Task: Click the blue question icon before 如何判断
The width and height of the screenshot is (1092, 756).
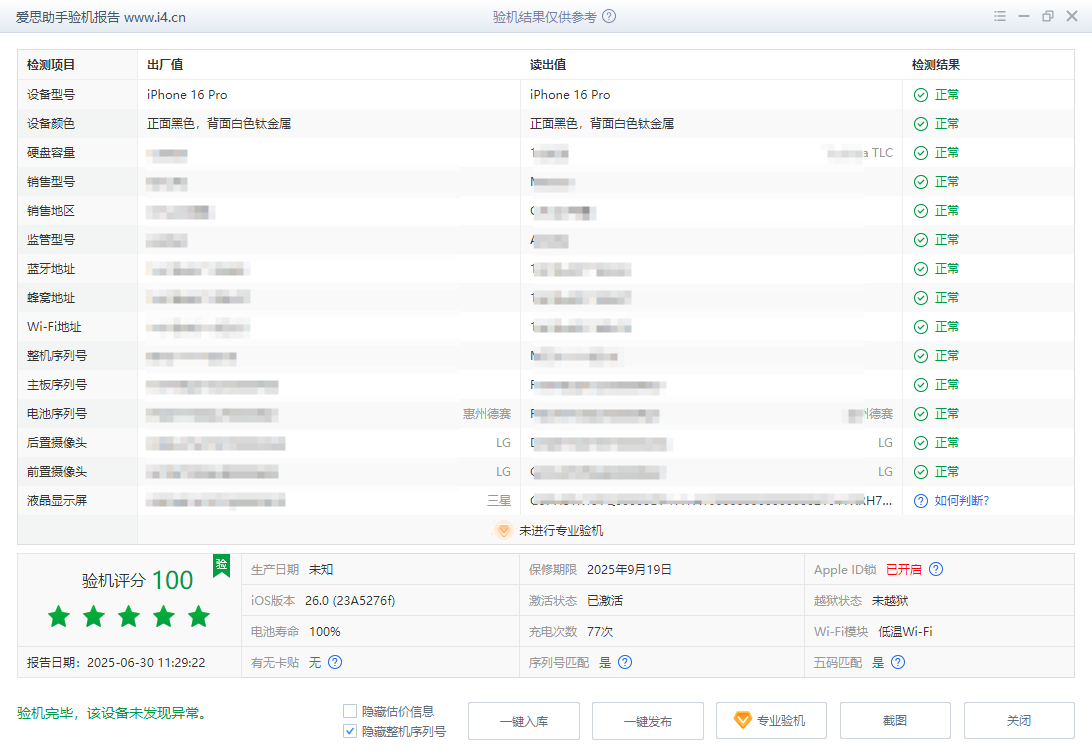Action: point(922,500)
